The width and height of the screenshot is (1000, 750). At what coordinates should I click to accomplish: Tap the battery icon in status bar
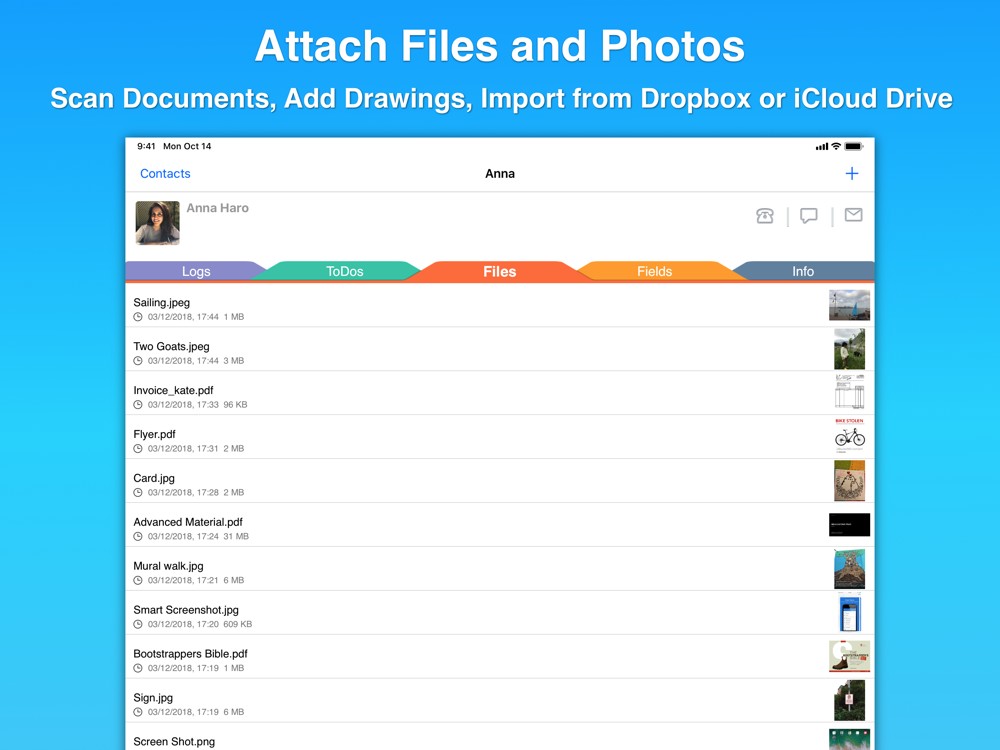tap(854, 146)
